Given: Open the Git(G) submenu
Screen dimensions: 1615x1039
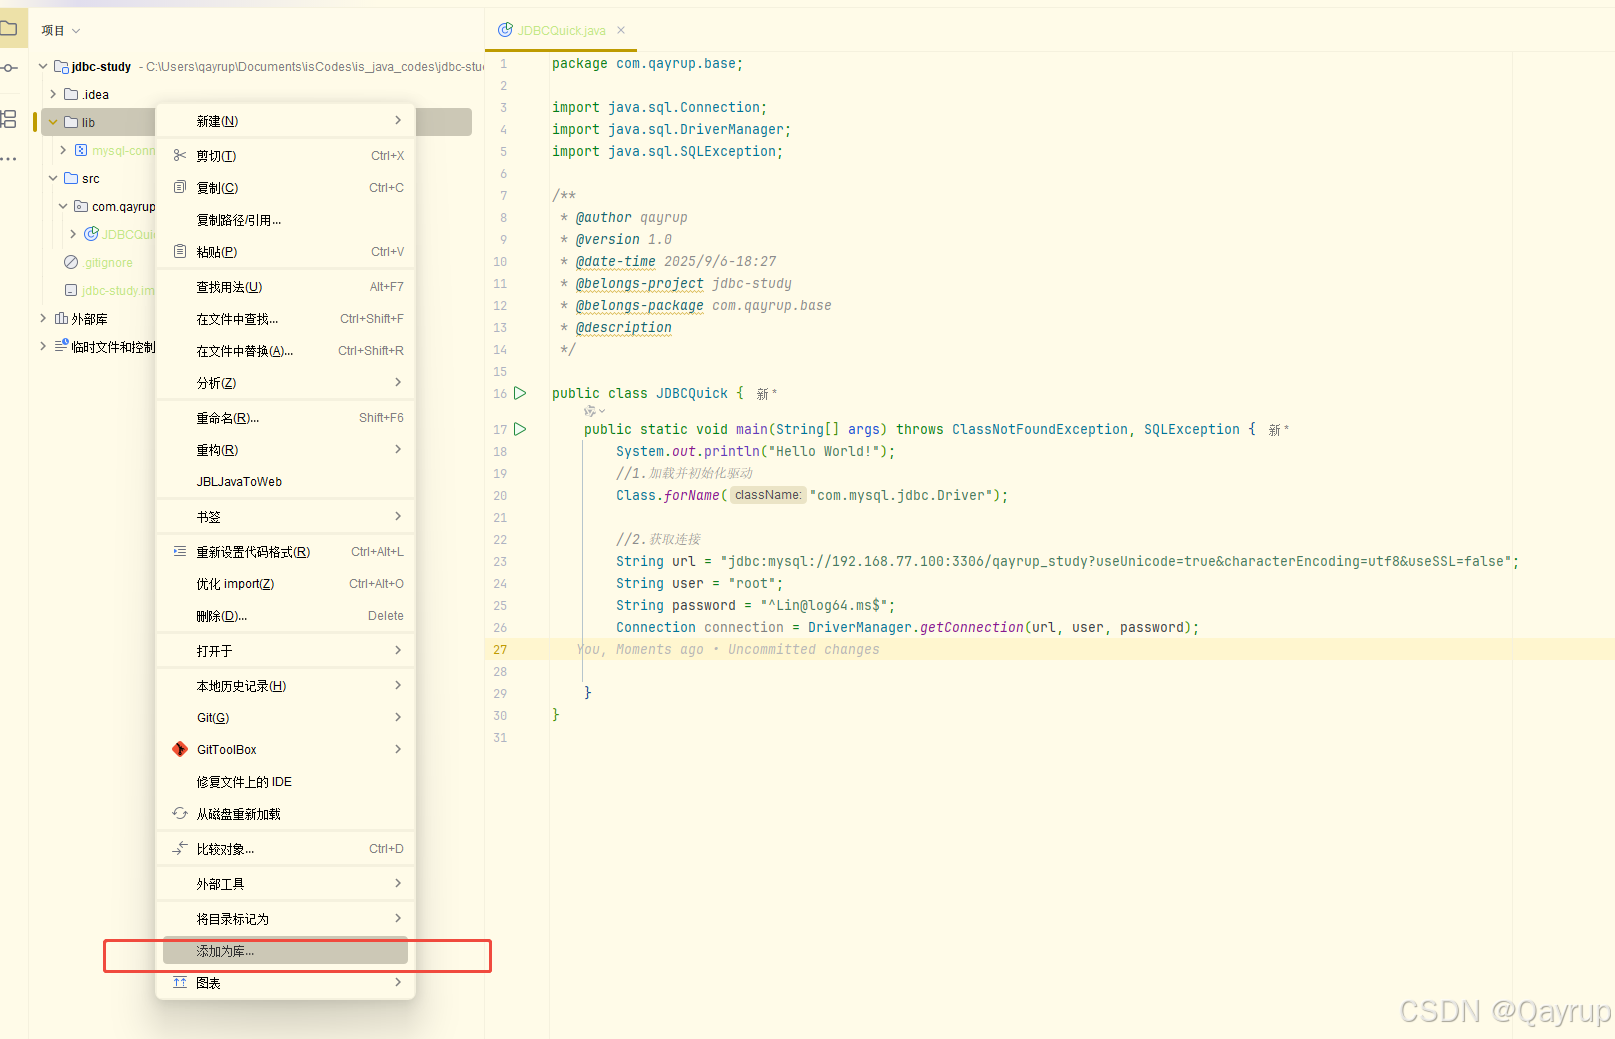Looking at the screenshot, I should coord(286,717).
